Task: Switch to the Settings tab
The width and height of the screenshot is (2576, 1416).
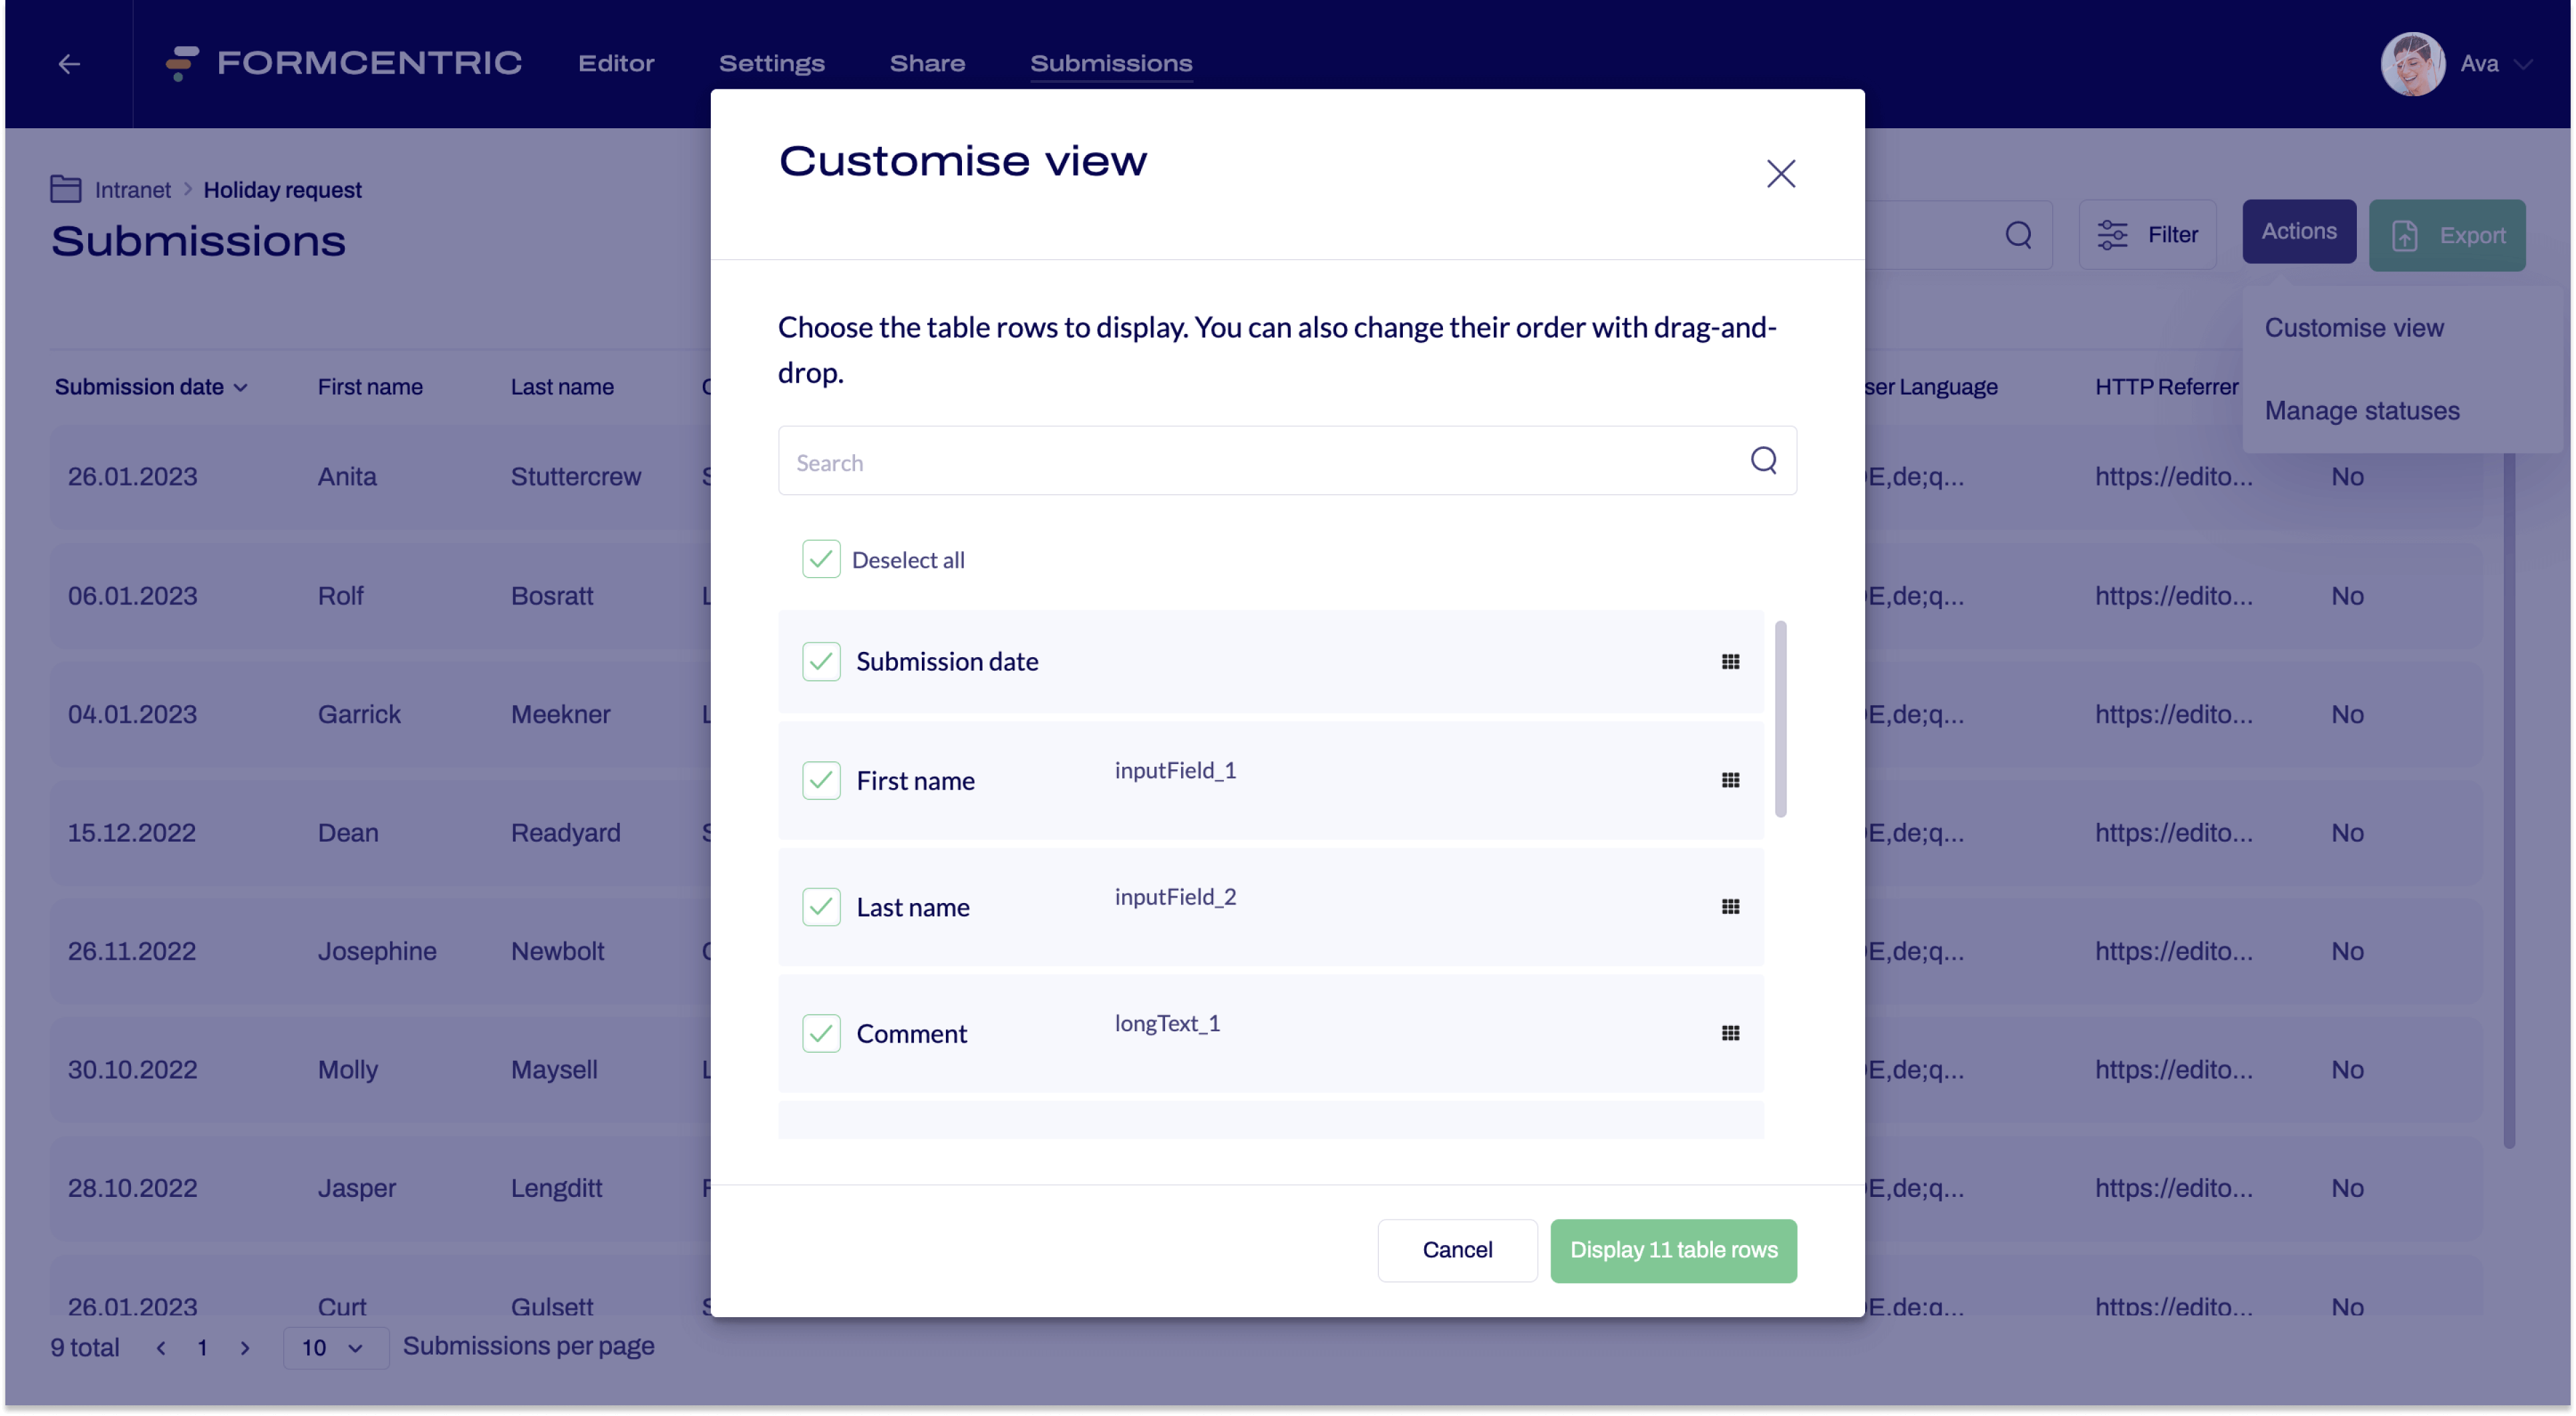Action: pyautogui.click(x=771, y=63)
